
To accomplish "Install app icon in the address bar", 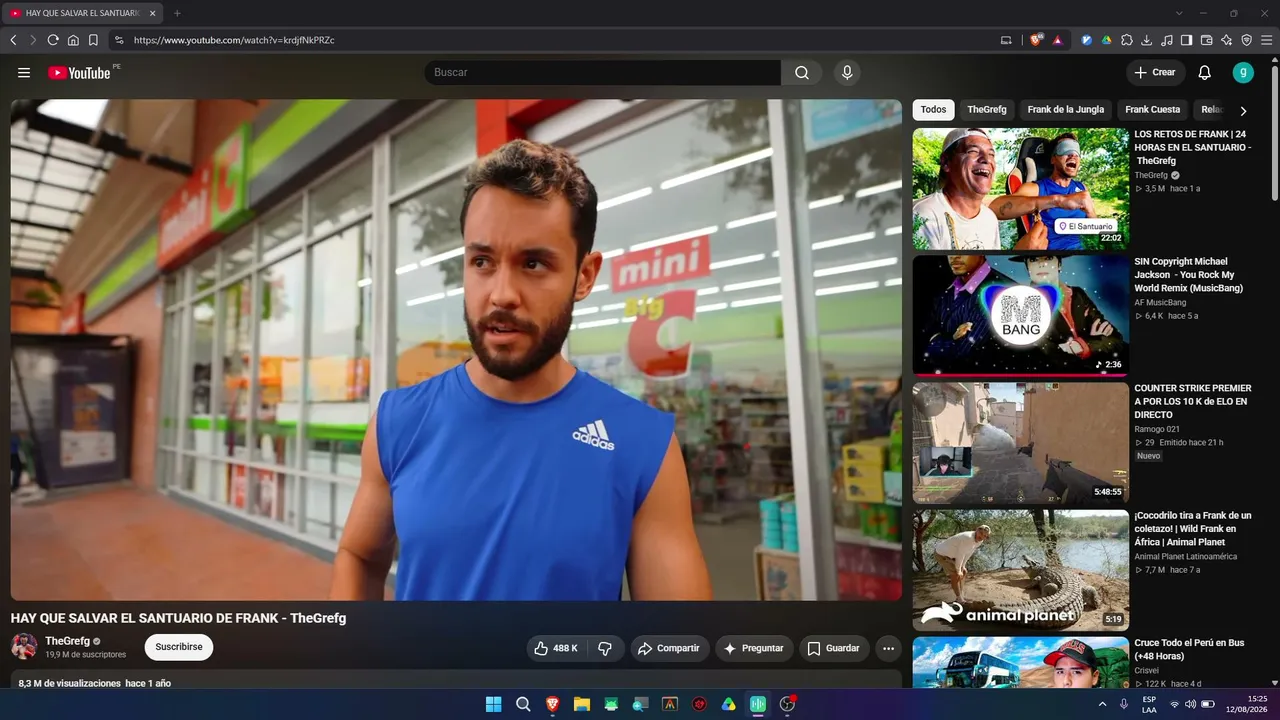I will 1006,40.
